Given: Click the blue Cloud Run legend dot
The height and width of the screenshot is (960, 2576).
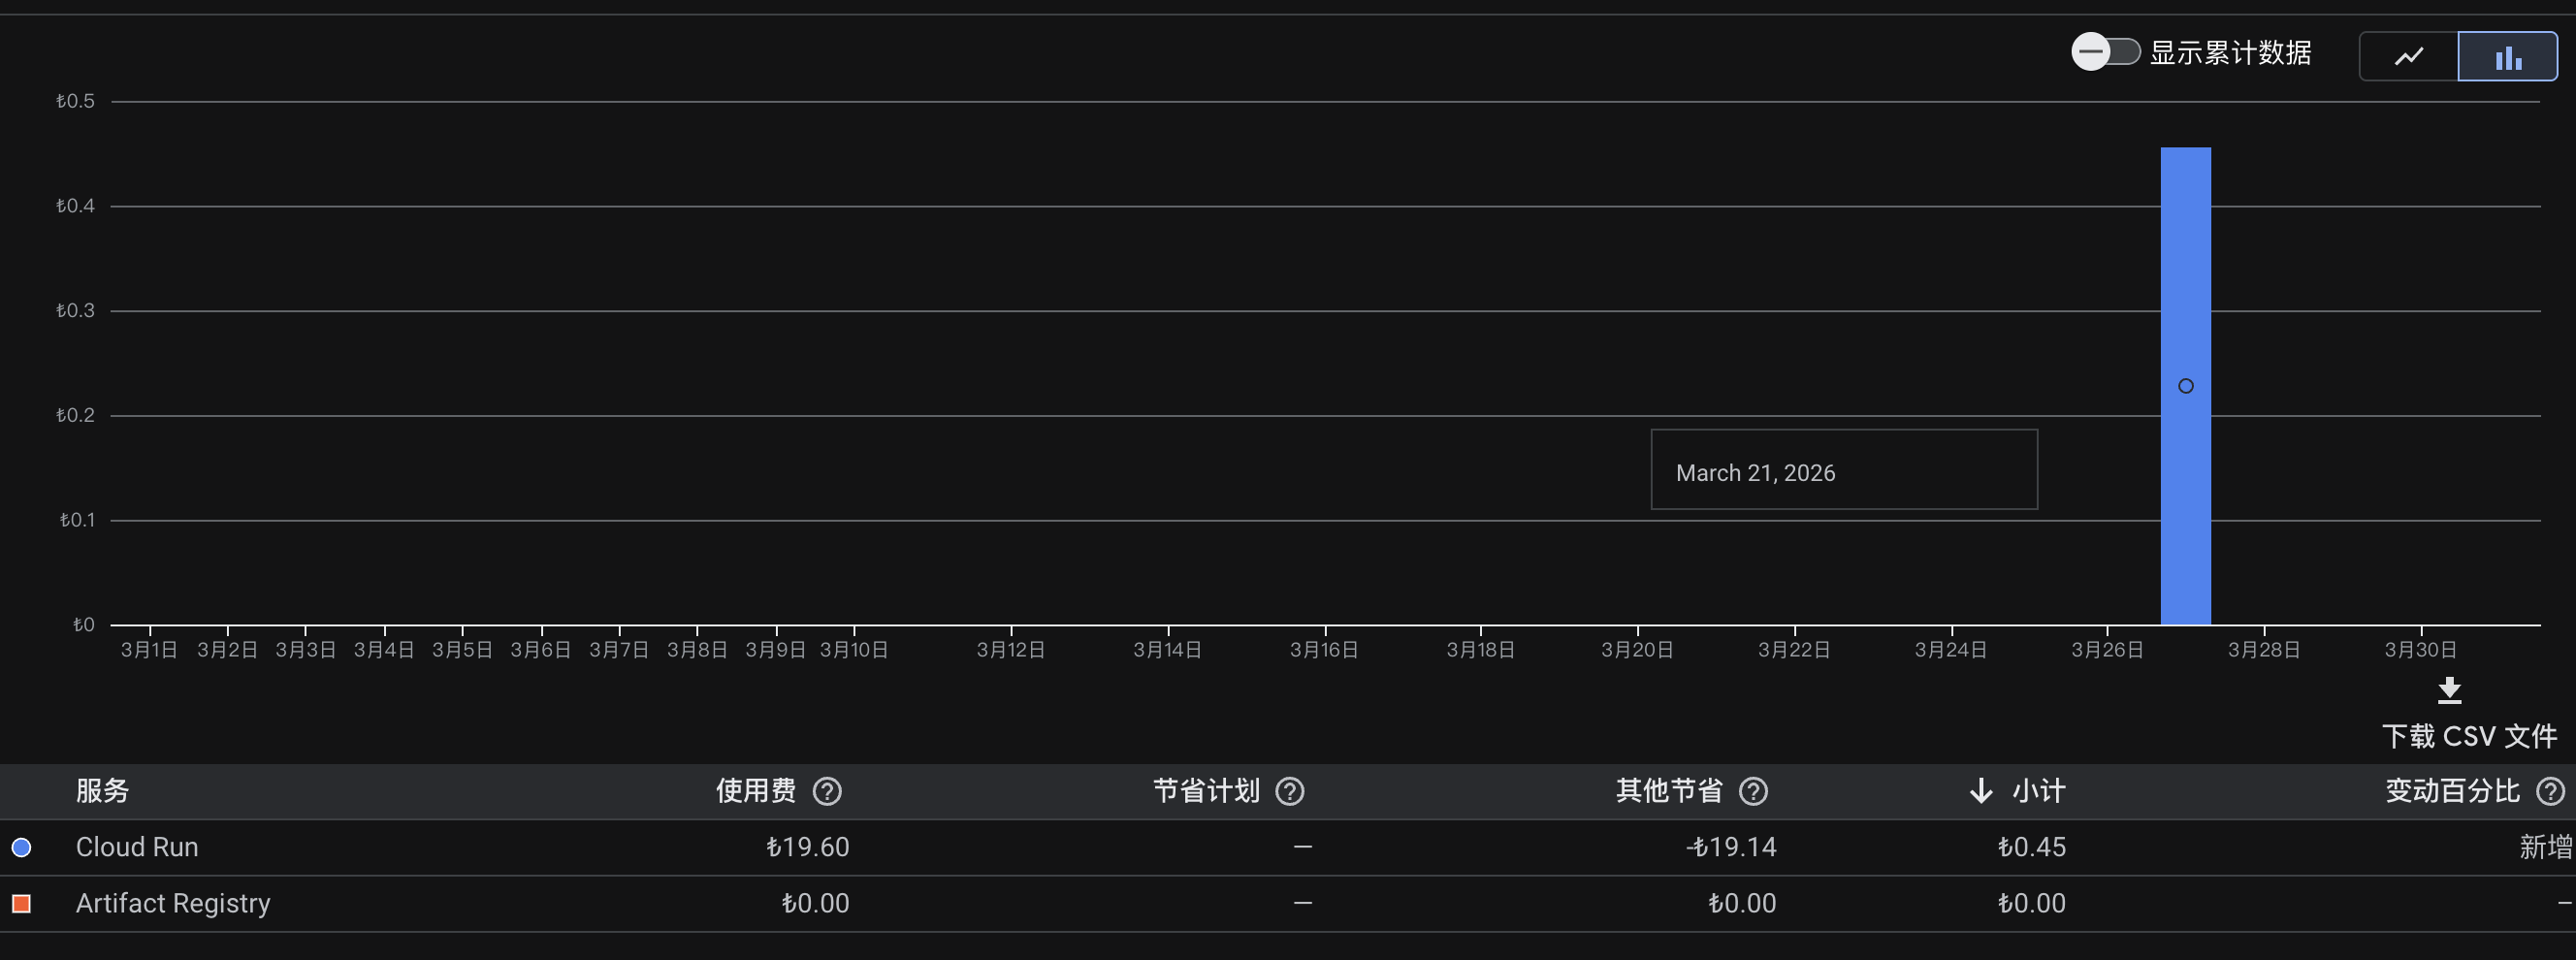Looking at the screenshot, I should tap(21, 848).
